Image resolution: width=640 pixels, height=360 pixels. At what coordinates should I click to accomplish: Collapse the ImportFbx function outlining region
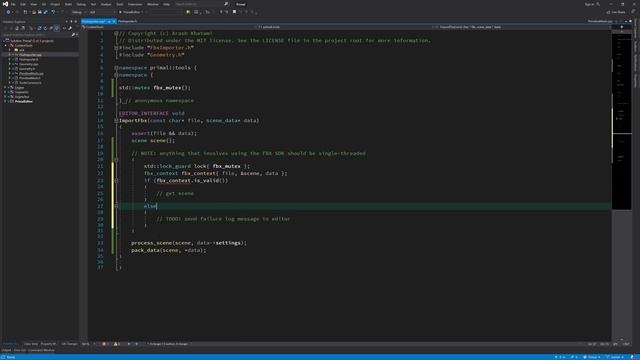pos(116,120)
